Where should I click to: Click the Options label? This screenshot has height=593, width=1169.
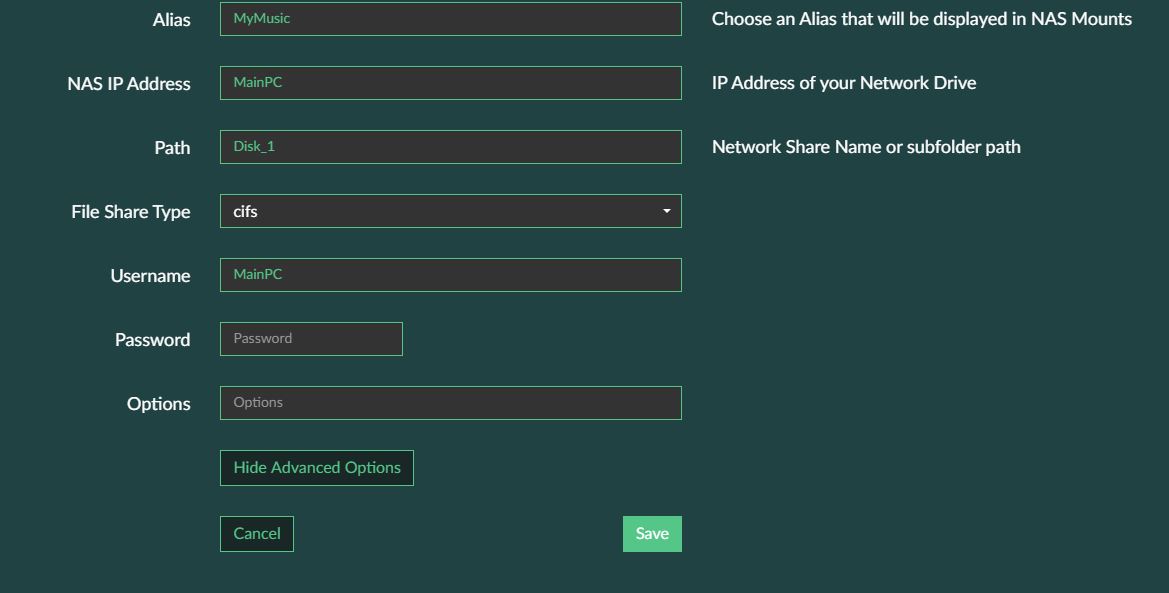(x=158, y=404)
